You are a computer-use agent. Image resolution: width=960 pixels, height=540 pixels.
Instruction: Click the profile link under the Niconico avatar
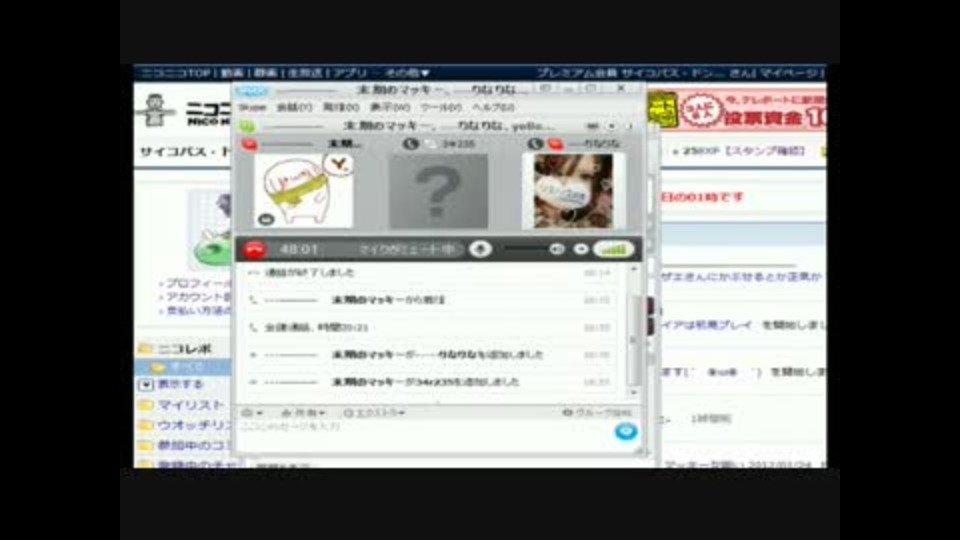click(x=197, y=284)
